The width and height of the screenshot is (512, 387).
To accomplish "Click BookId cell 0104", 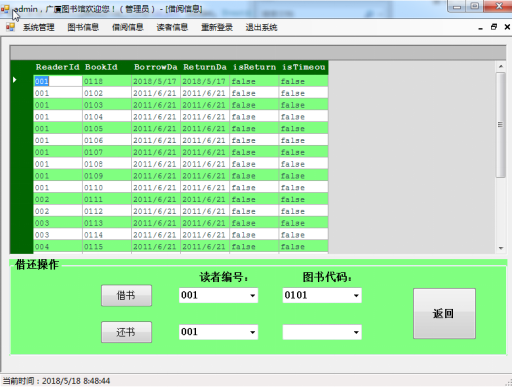I will 107,117.
